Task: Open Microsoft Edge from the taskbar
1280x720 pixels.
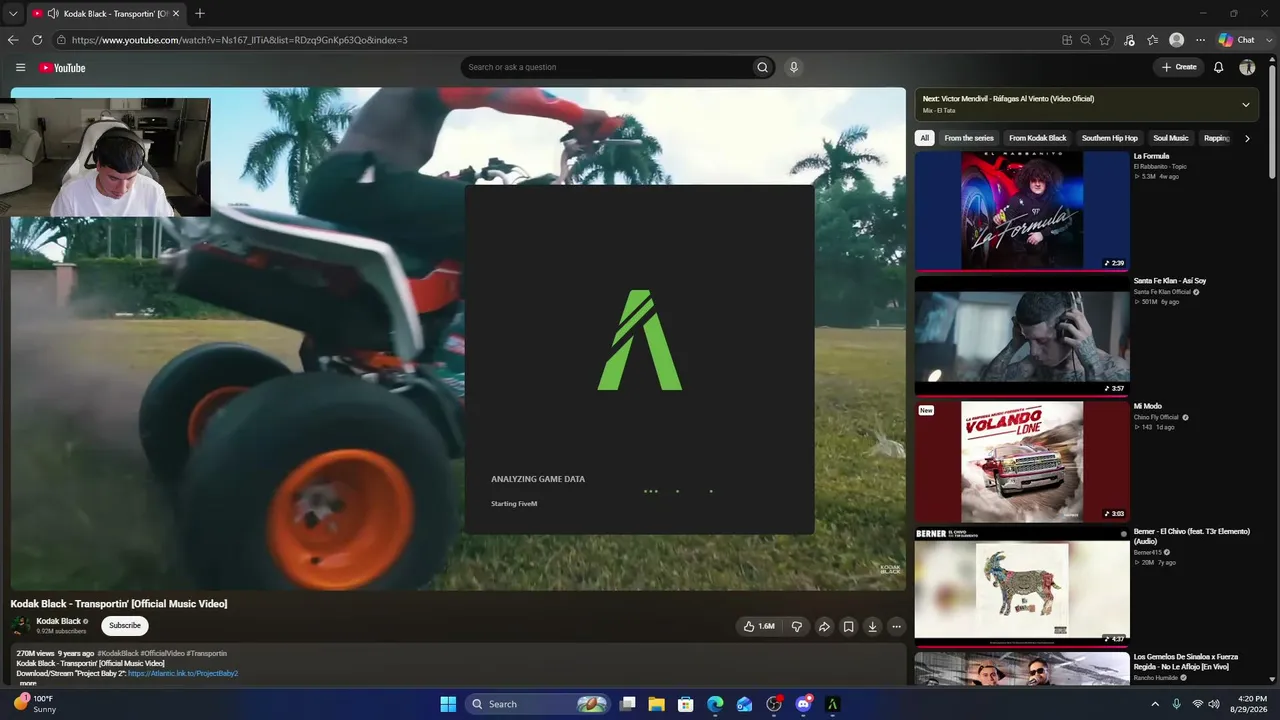Action: coord(715,704)
